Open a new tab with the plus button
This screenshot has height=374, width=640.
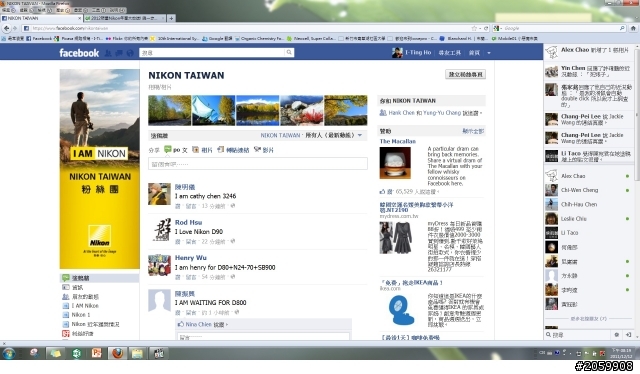tap(171, 18)
